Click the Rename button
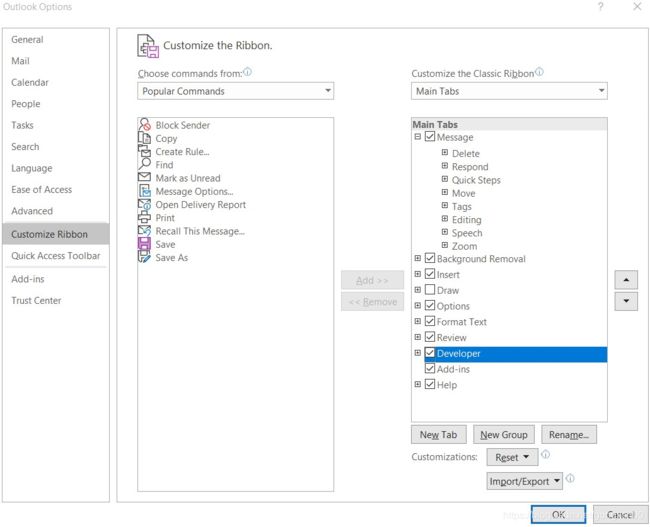The image size is (650, 527). (x=569, y=435)
